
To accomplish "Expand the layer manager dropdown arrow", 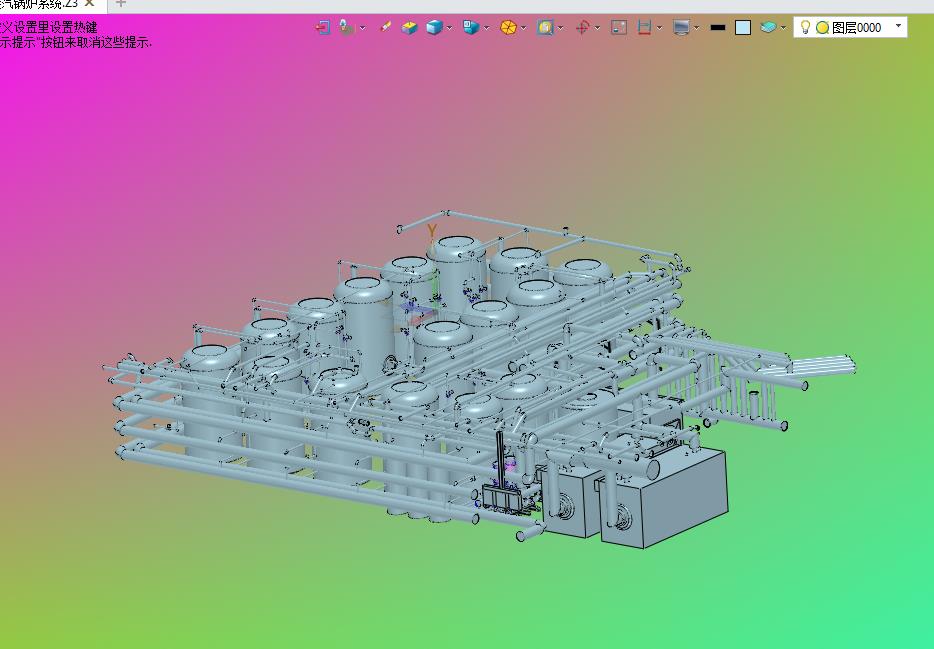I will (x=783, y=27).
